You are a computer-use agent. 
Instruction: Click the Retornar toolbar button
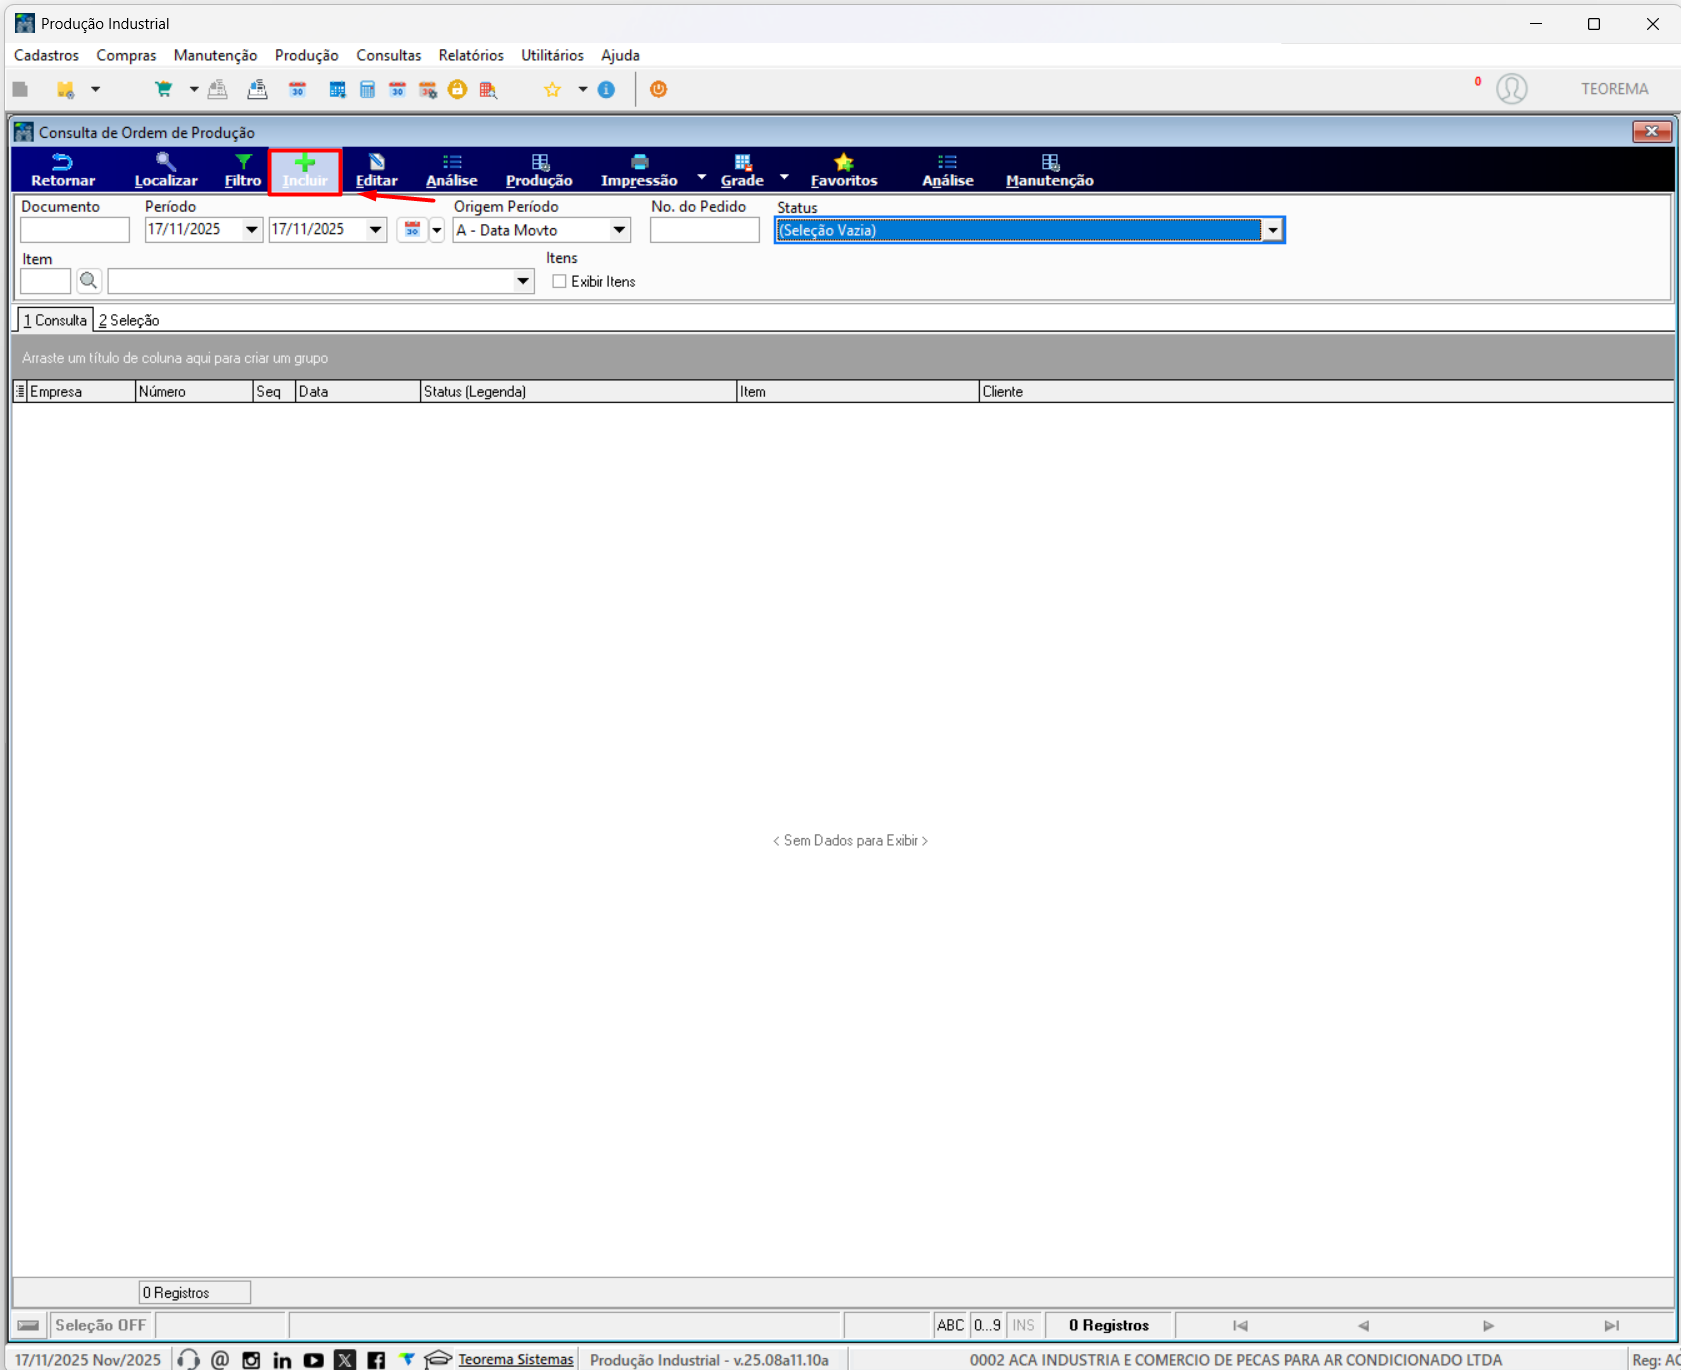point(63,171)
